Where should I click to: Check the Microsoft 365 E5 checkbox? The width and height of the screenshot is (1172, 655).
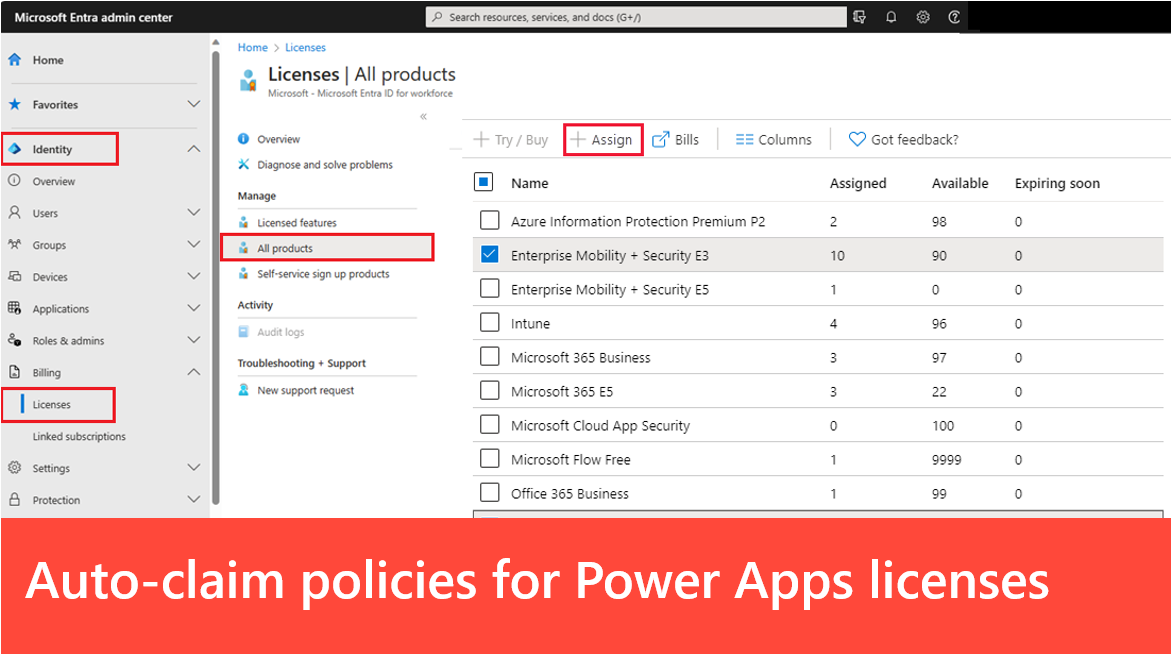(489, 391)
